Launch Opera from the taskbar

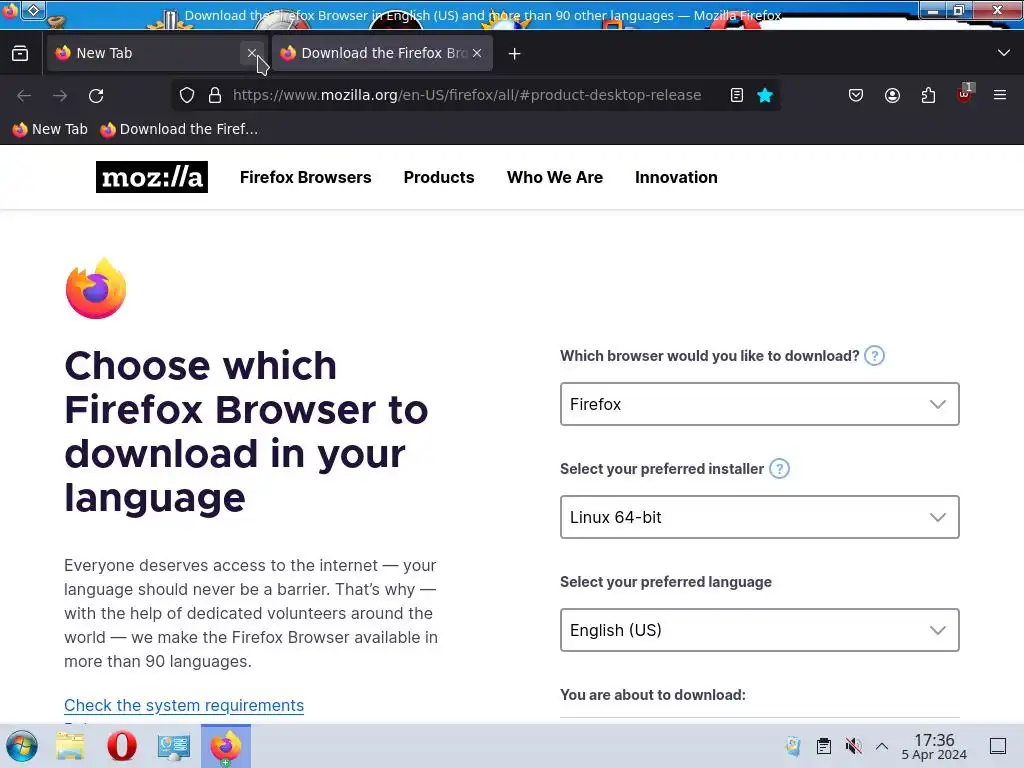[x=121, y=746]
